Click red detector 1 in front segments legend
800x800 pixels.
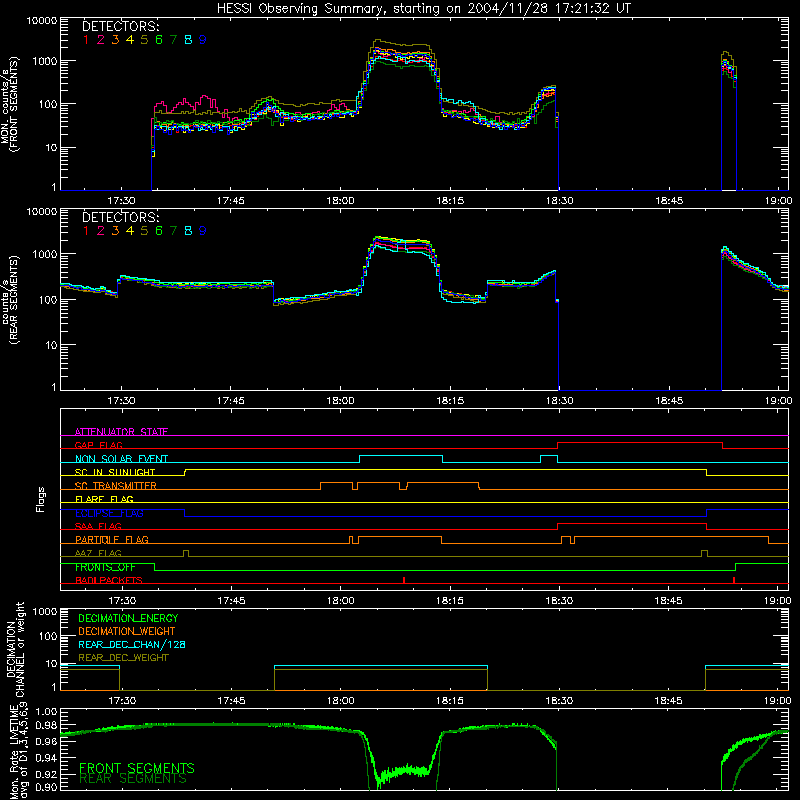(86, 40)
